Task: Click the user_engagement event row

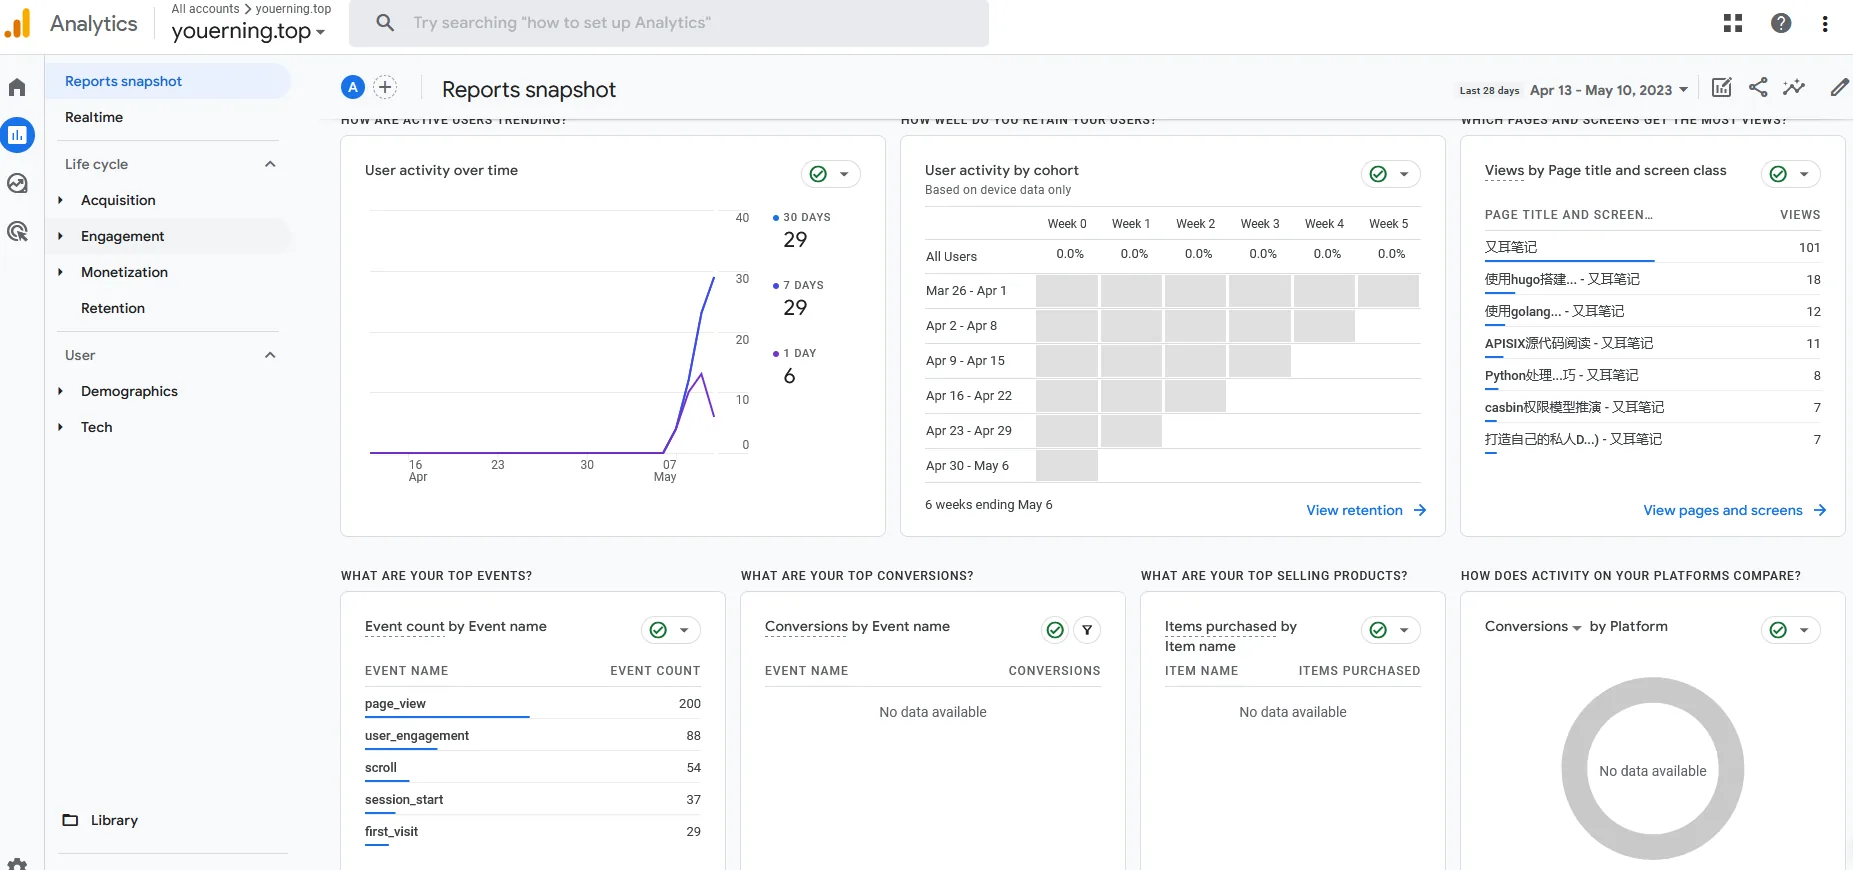Action: coord(532,736)
